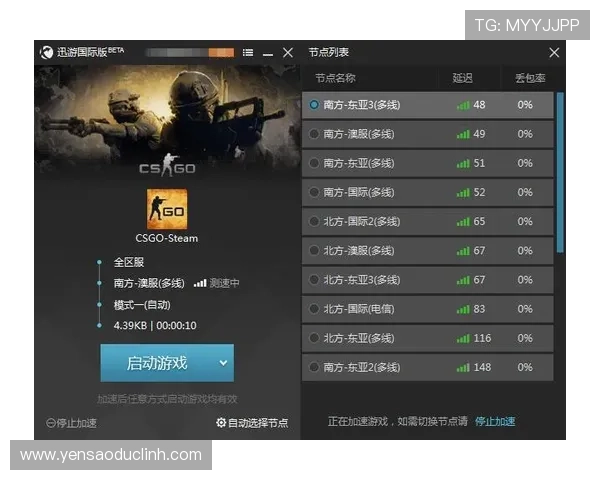Viewport: 600px width, 480px height.
Task: Click signal bars in 北方-东亚(多线) row
Action: click(463, 339)
